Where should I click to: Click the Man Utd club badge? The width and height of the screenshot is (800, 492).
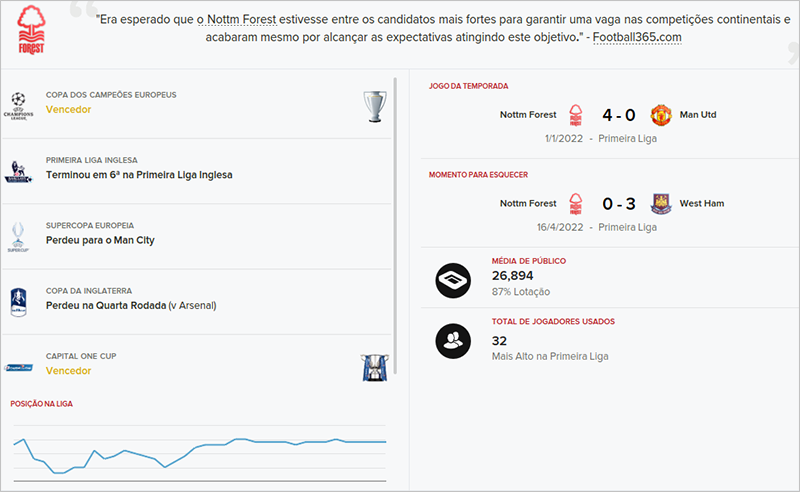pyautogui.click(x=660, y=114)
